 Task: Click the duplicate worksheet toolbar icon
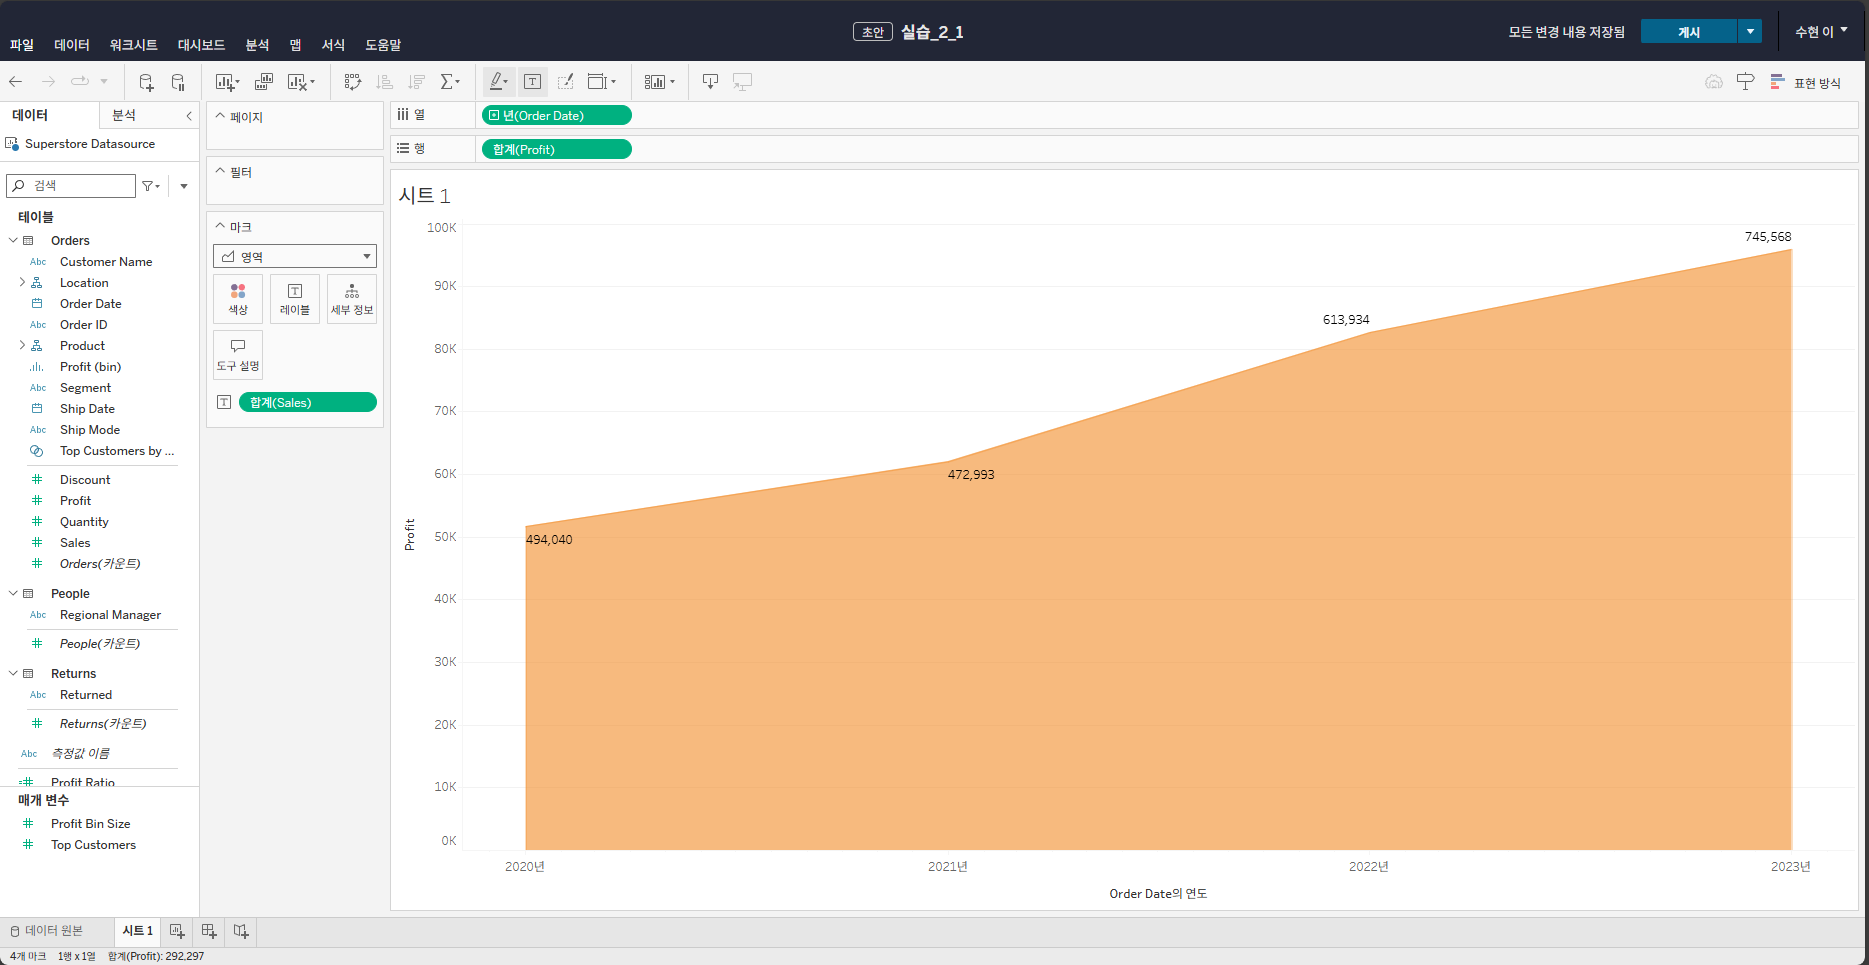(264, 82)
